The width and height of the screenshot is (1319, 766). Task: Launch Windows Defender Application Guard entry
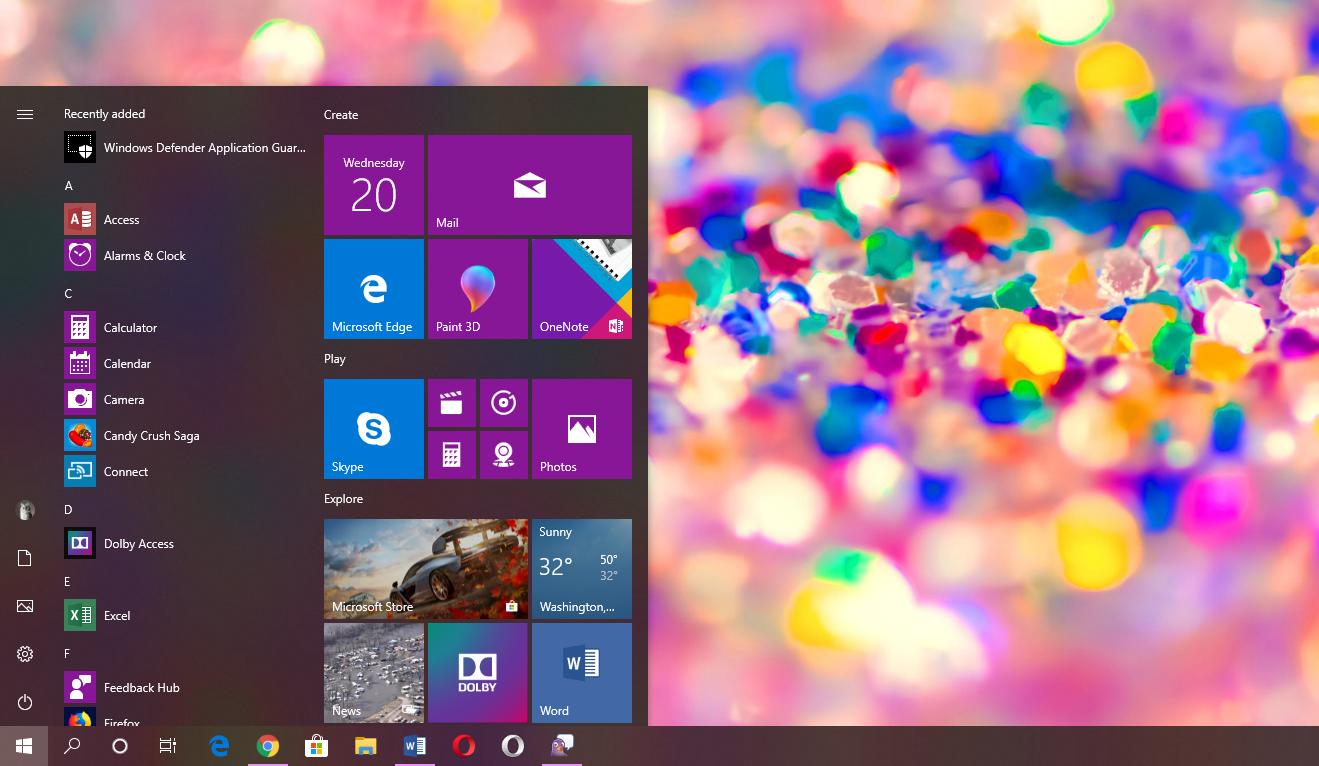click(185, 148)
